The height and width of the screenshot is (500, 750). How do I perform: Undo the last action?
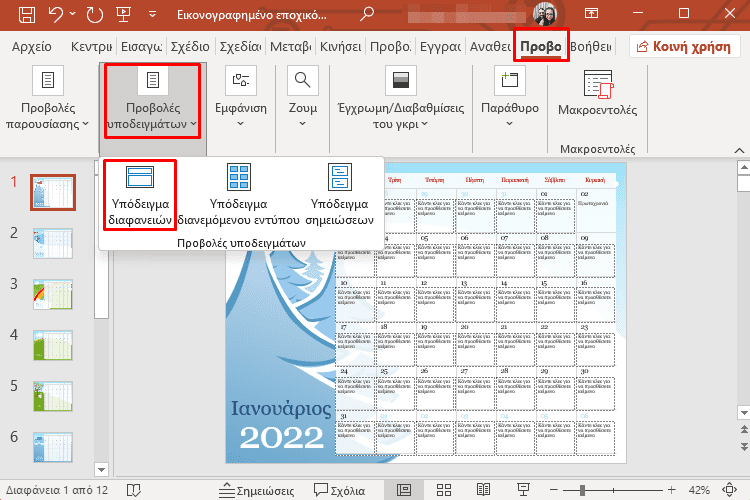[x=55, y=14]
